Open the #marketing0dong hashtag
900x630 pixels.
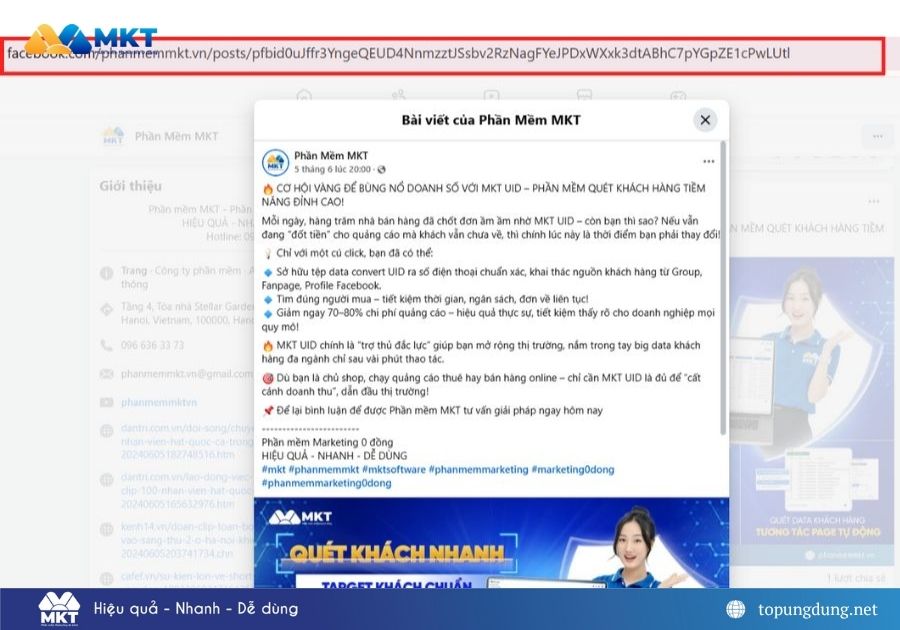(x=573, y=469)
